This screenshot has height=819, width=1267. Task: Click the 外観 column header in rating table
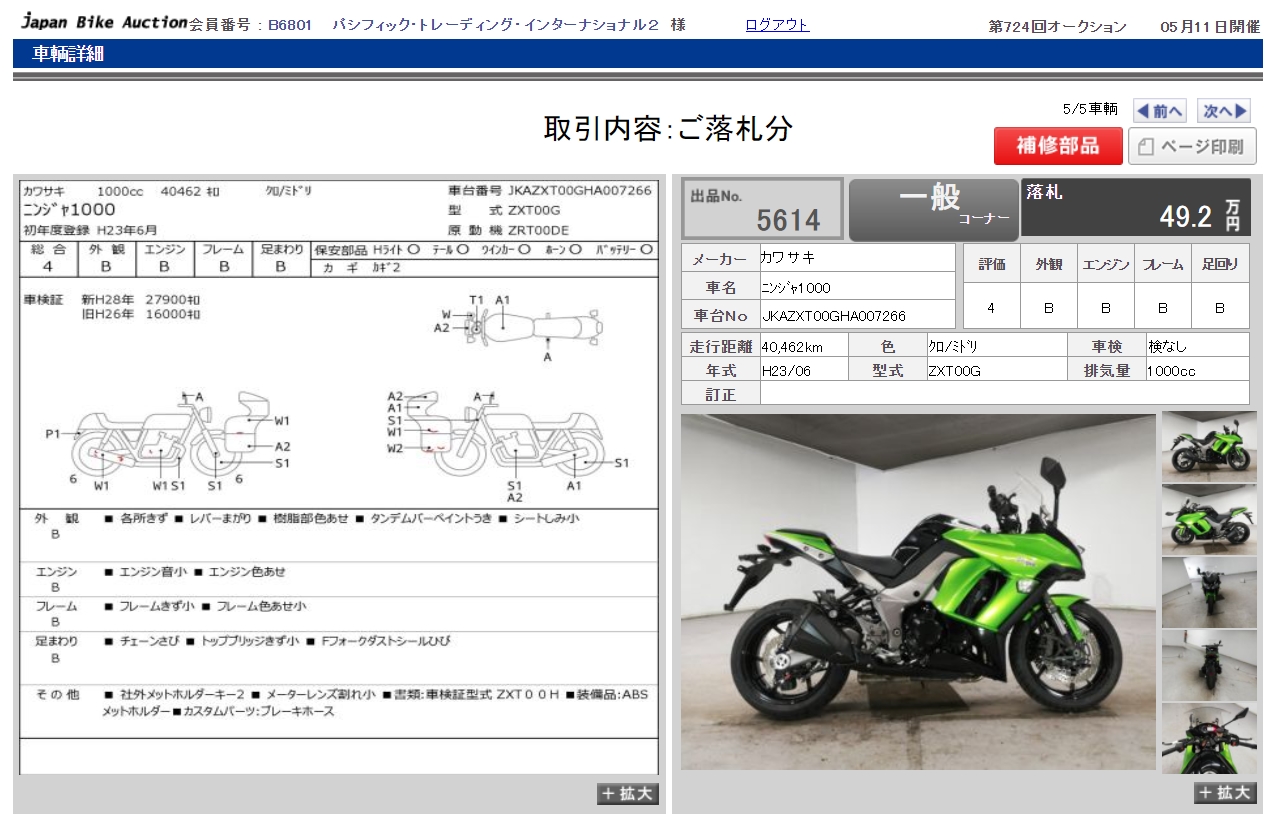(1048, 265)
